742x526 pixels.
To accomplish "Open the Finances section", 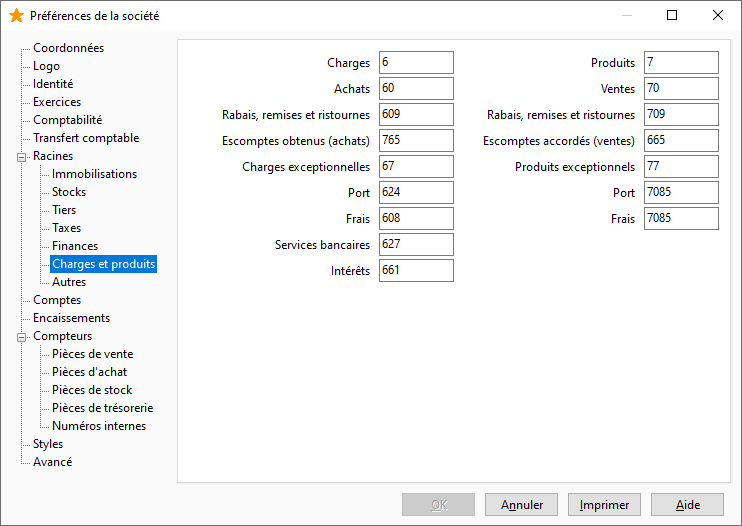I will tap(75, 245).
